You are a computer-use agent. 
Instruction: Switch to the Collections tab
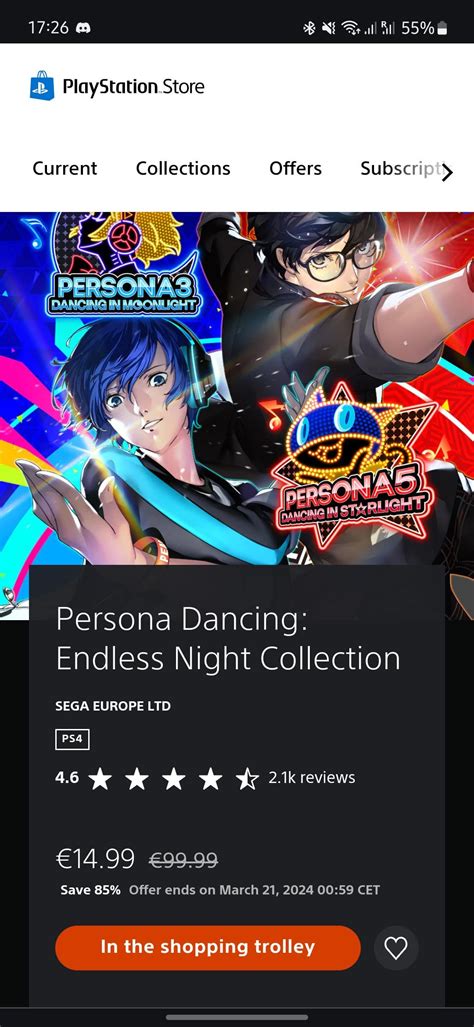[x=183, y=168]
